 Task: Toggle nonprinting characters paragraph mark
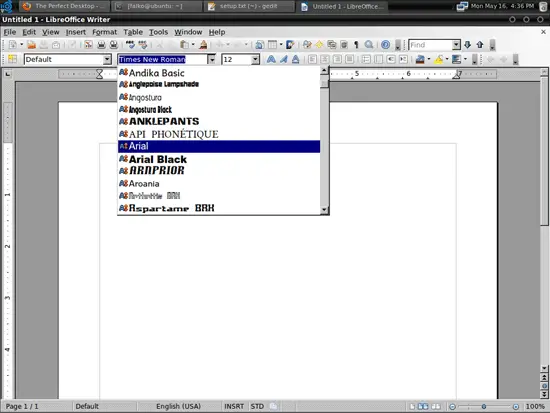(x=356, y=45)
